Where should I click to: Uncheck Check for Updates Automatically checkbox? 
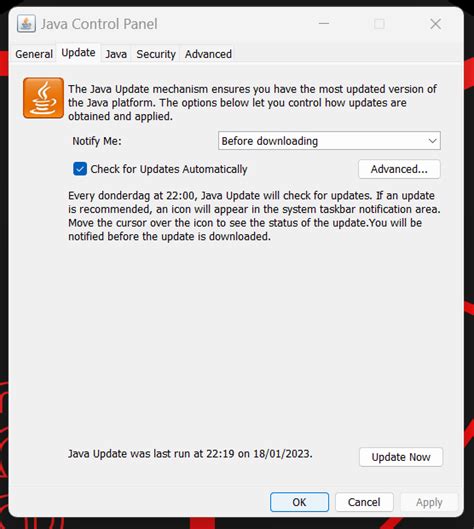pos(80,169)
